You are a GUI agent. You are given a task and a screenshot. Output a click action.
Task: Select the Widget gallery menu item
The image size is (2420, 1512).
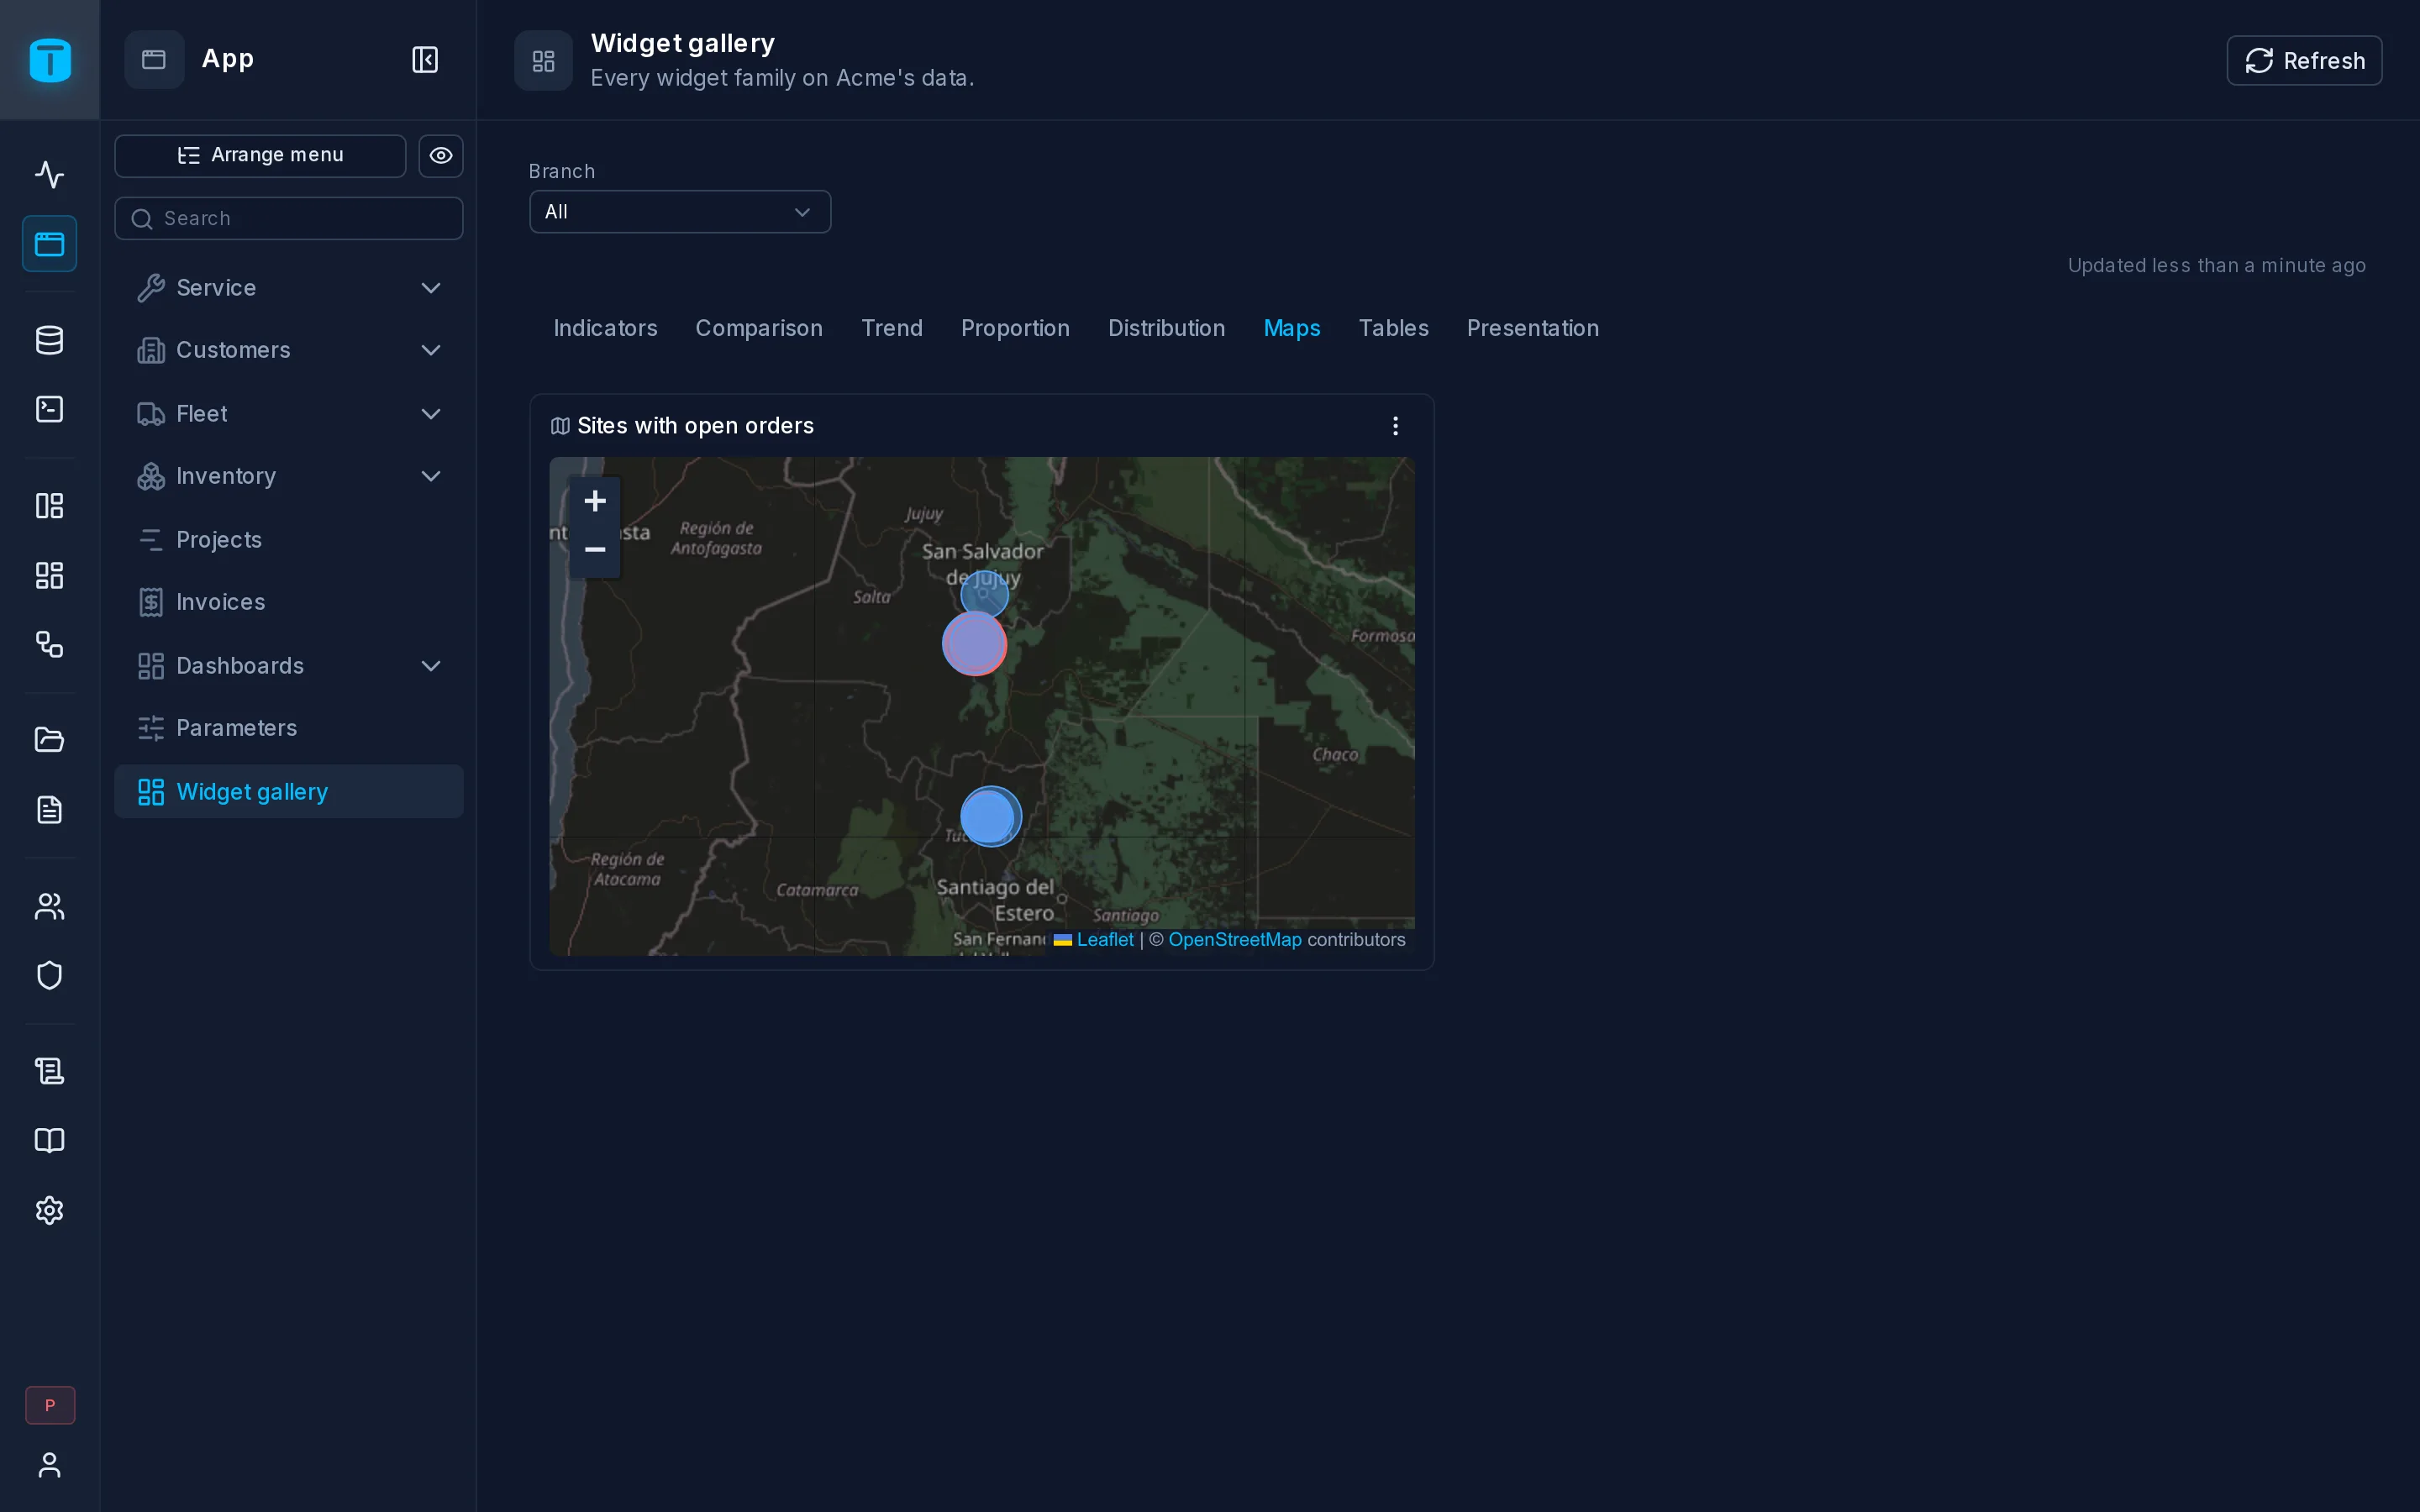point(289,792)
